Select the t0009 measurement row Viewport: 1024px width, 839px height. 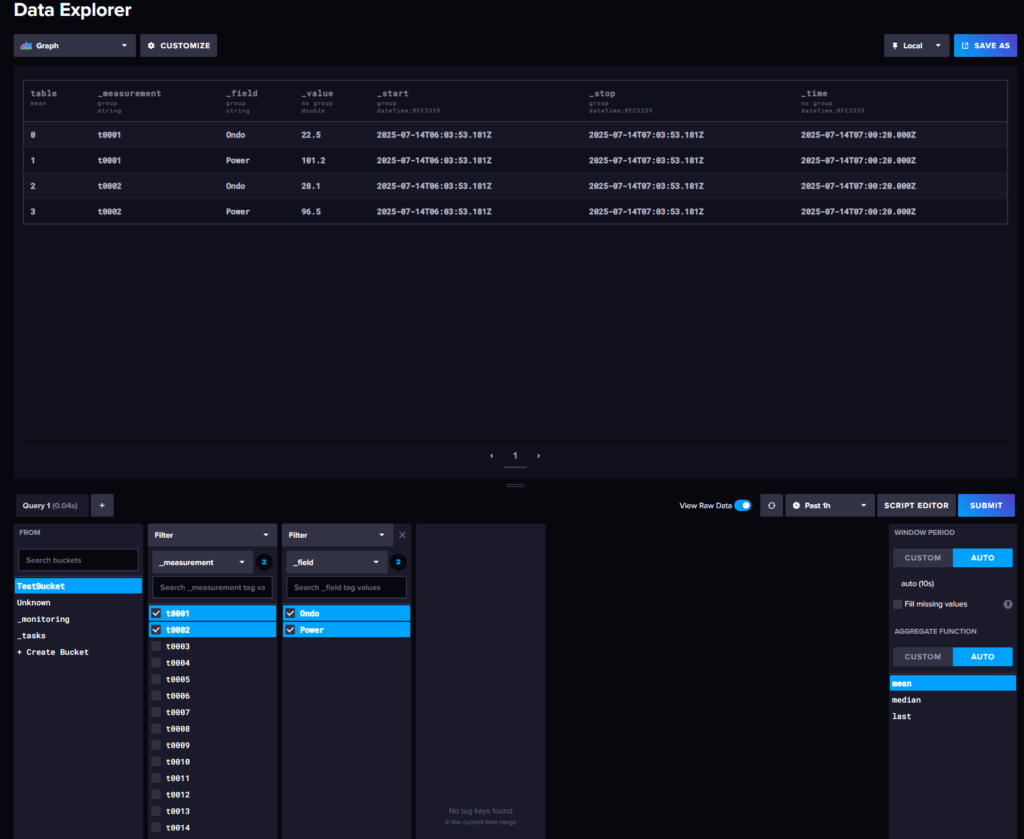tap(212, 745)
